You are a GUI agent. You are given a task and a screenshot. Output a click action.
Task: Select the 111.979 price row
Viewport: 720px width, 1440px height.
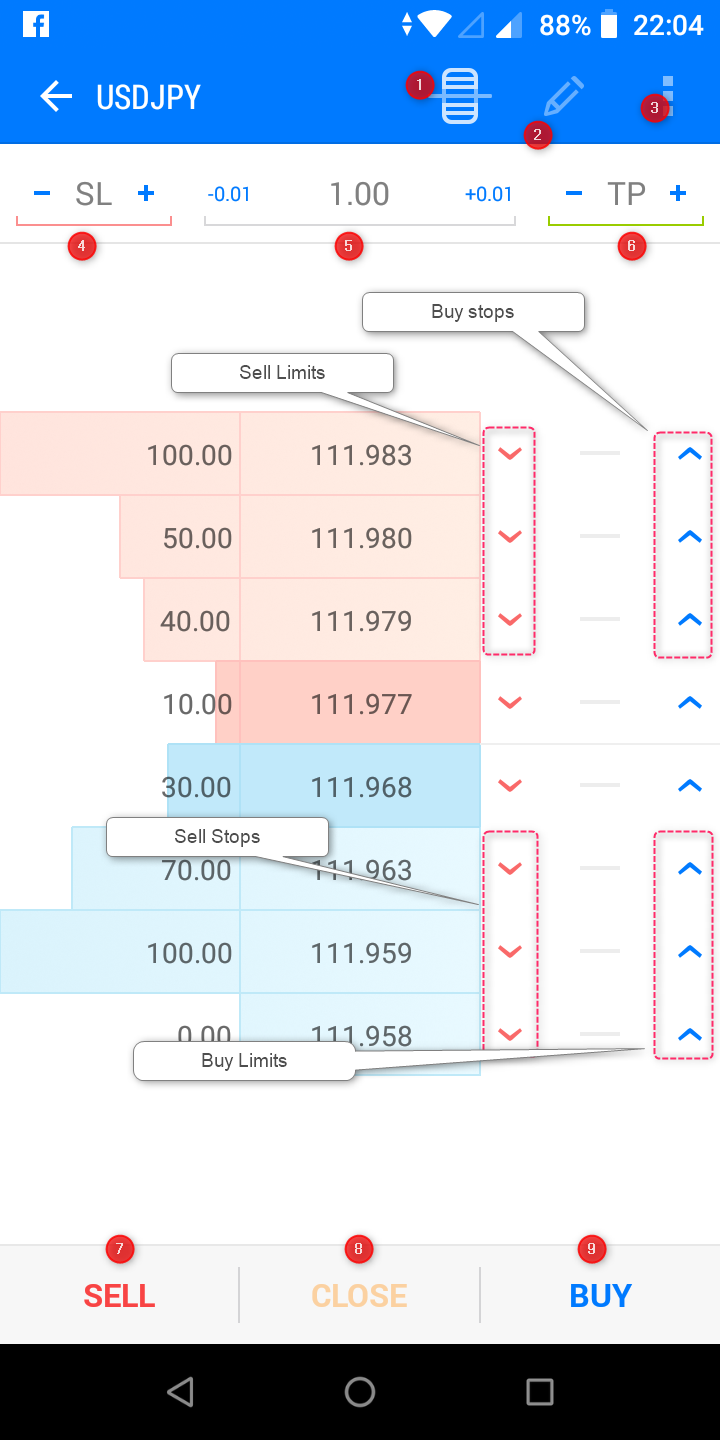[x=361, y=621]
